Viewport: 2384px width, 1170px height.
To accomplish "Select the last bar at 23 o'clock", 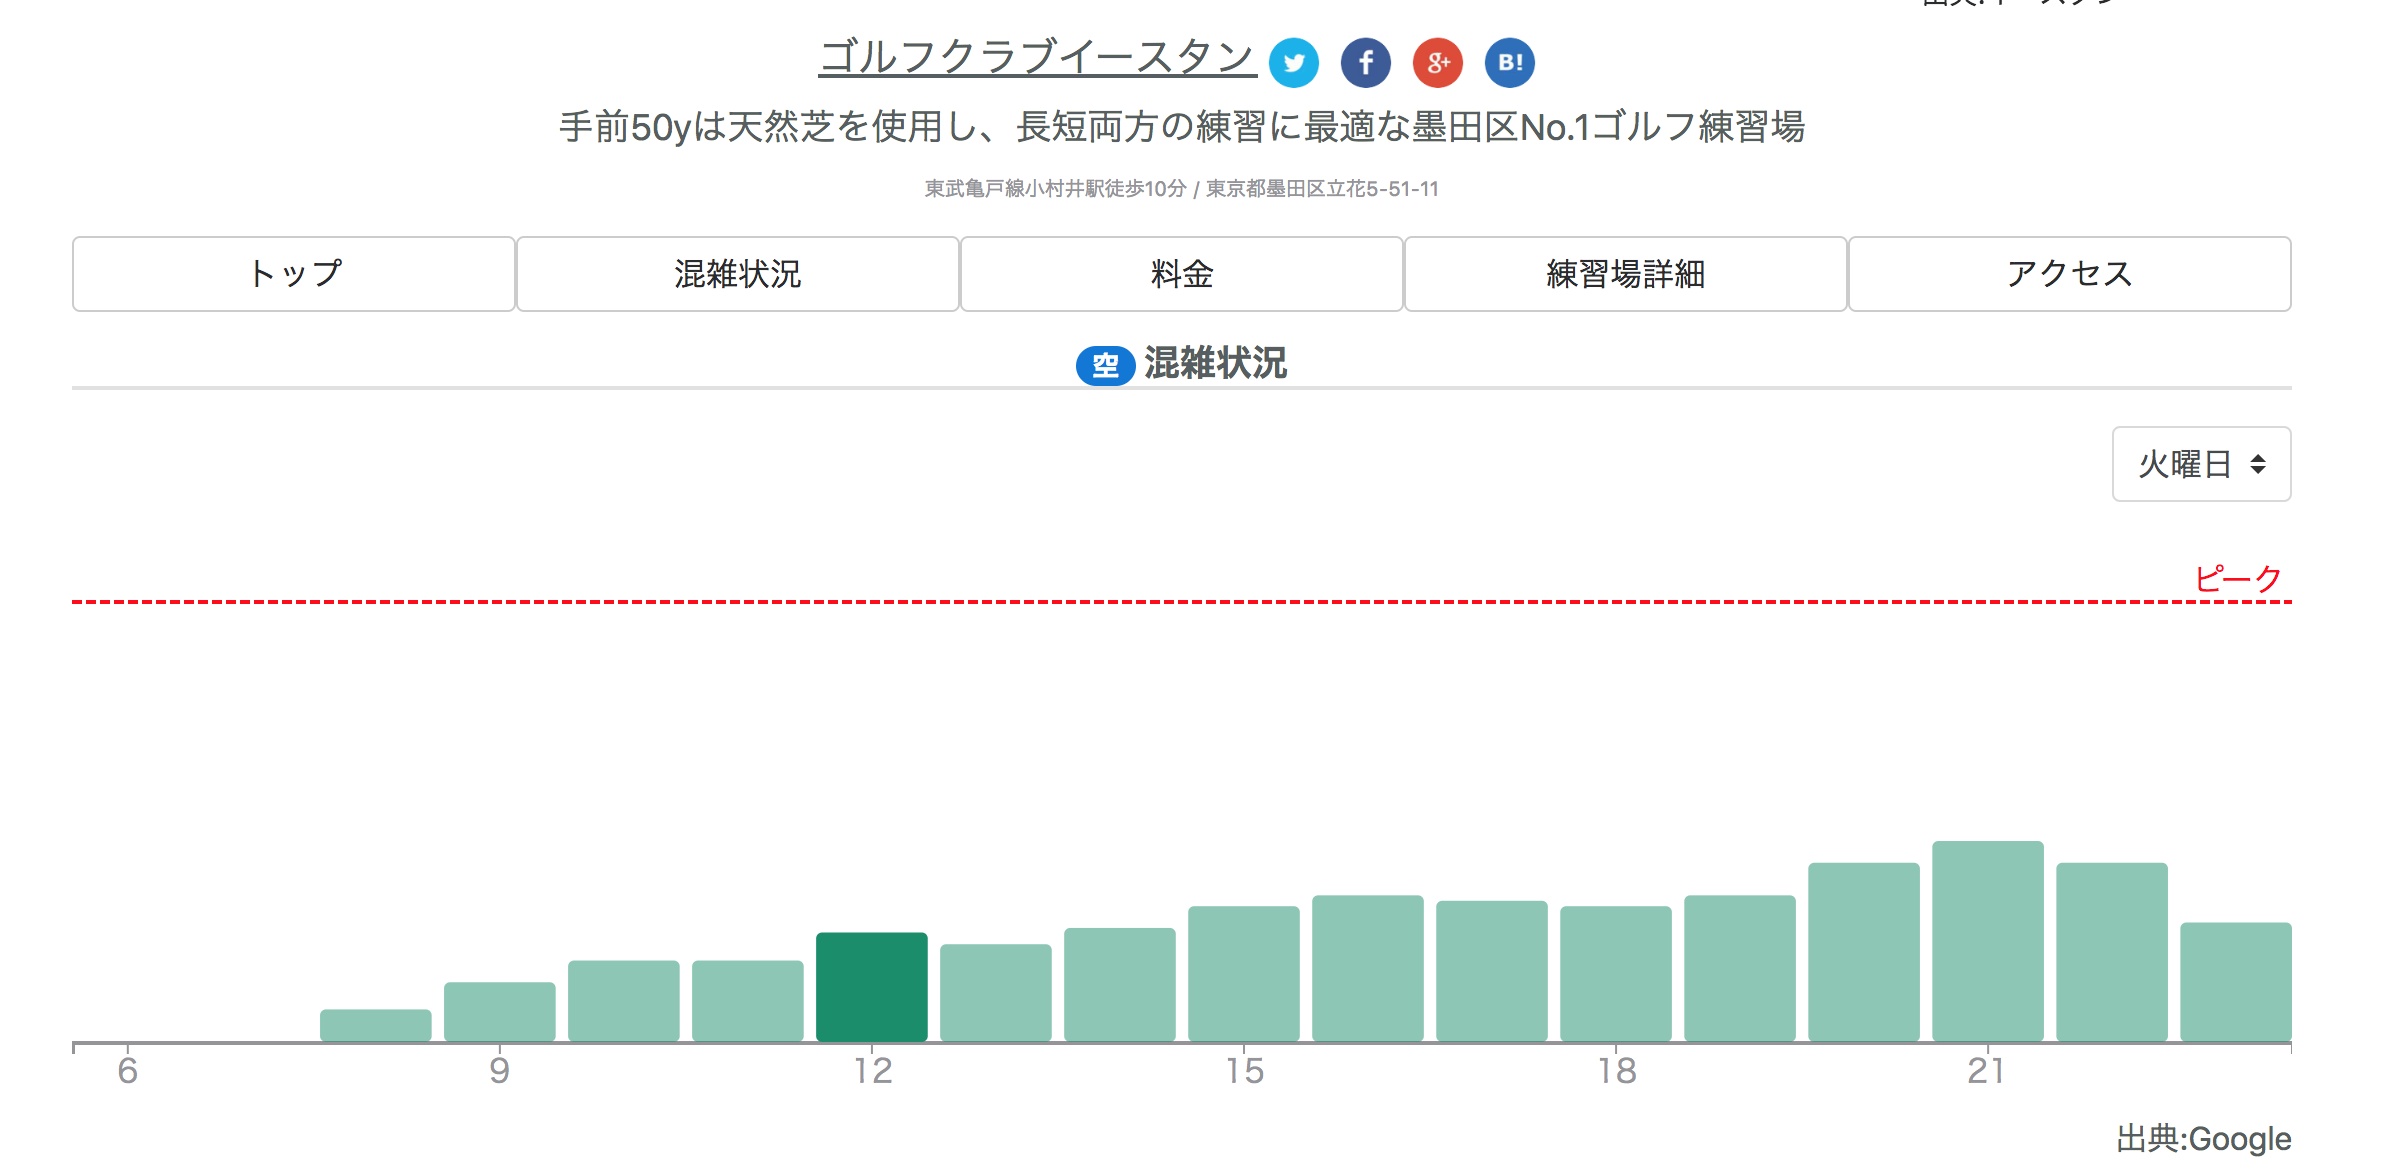I will pyautogui.click(x=2236, y=982).
